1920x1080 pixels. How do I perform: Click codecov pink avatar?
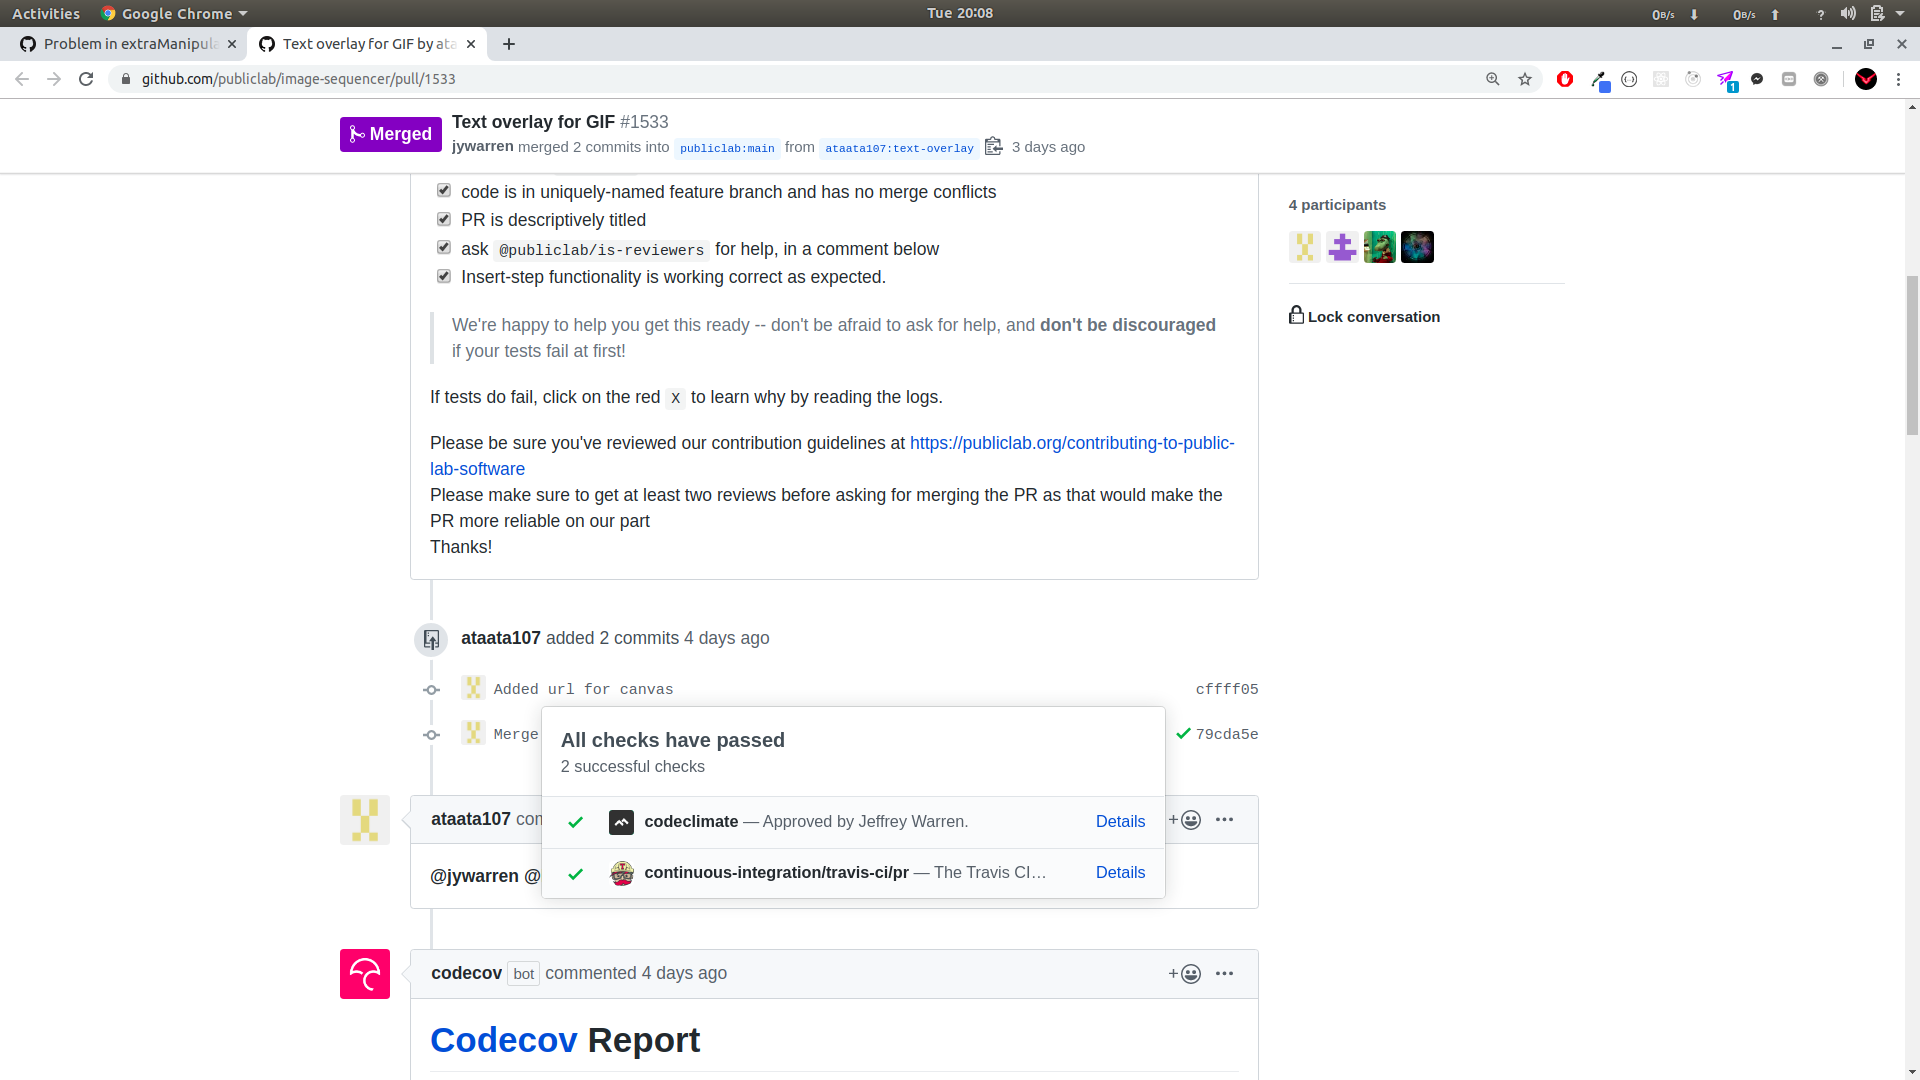click(365, 974)
